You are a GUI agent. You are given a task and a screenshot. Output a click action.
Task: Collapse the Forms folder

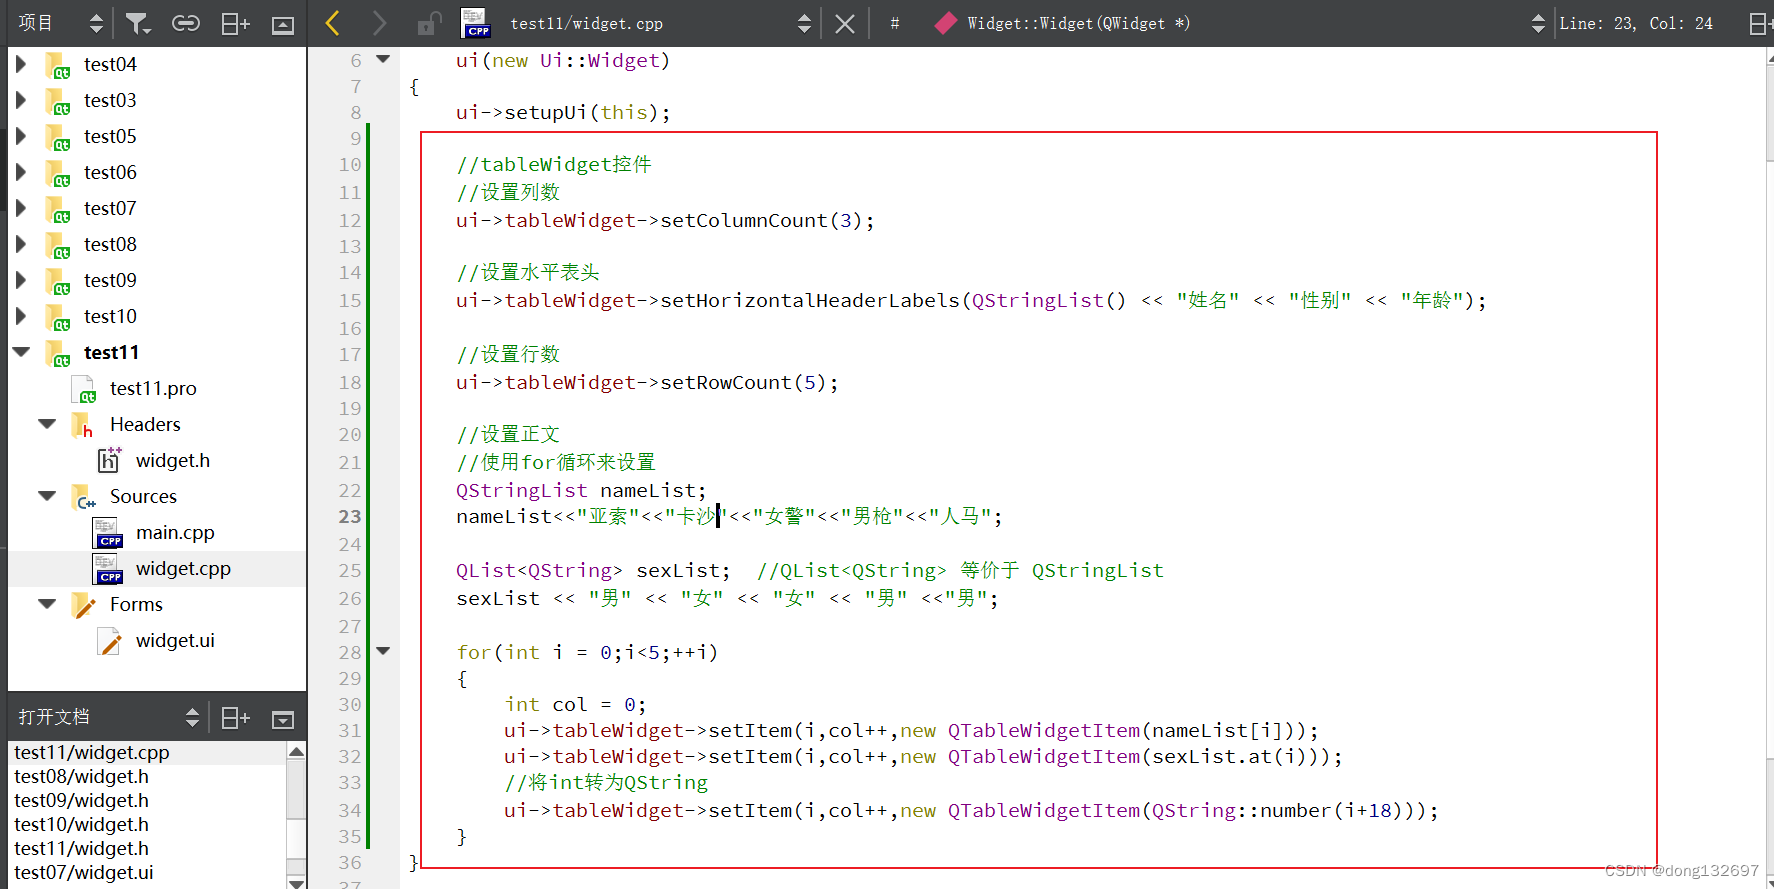click(x=47, y=604)
